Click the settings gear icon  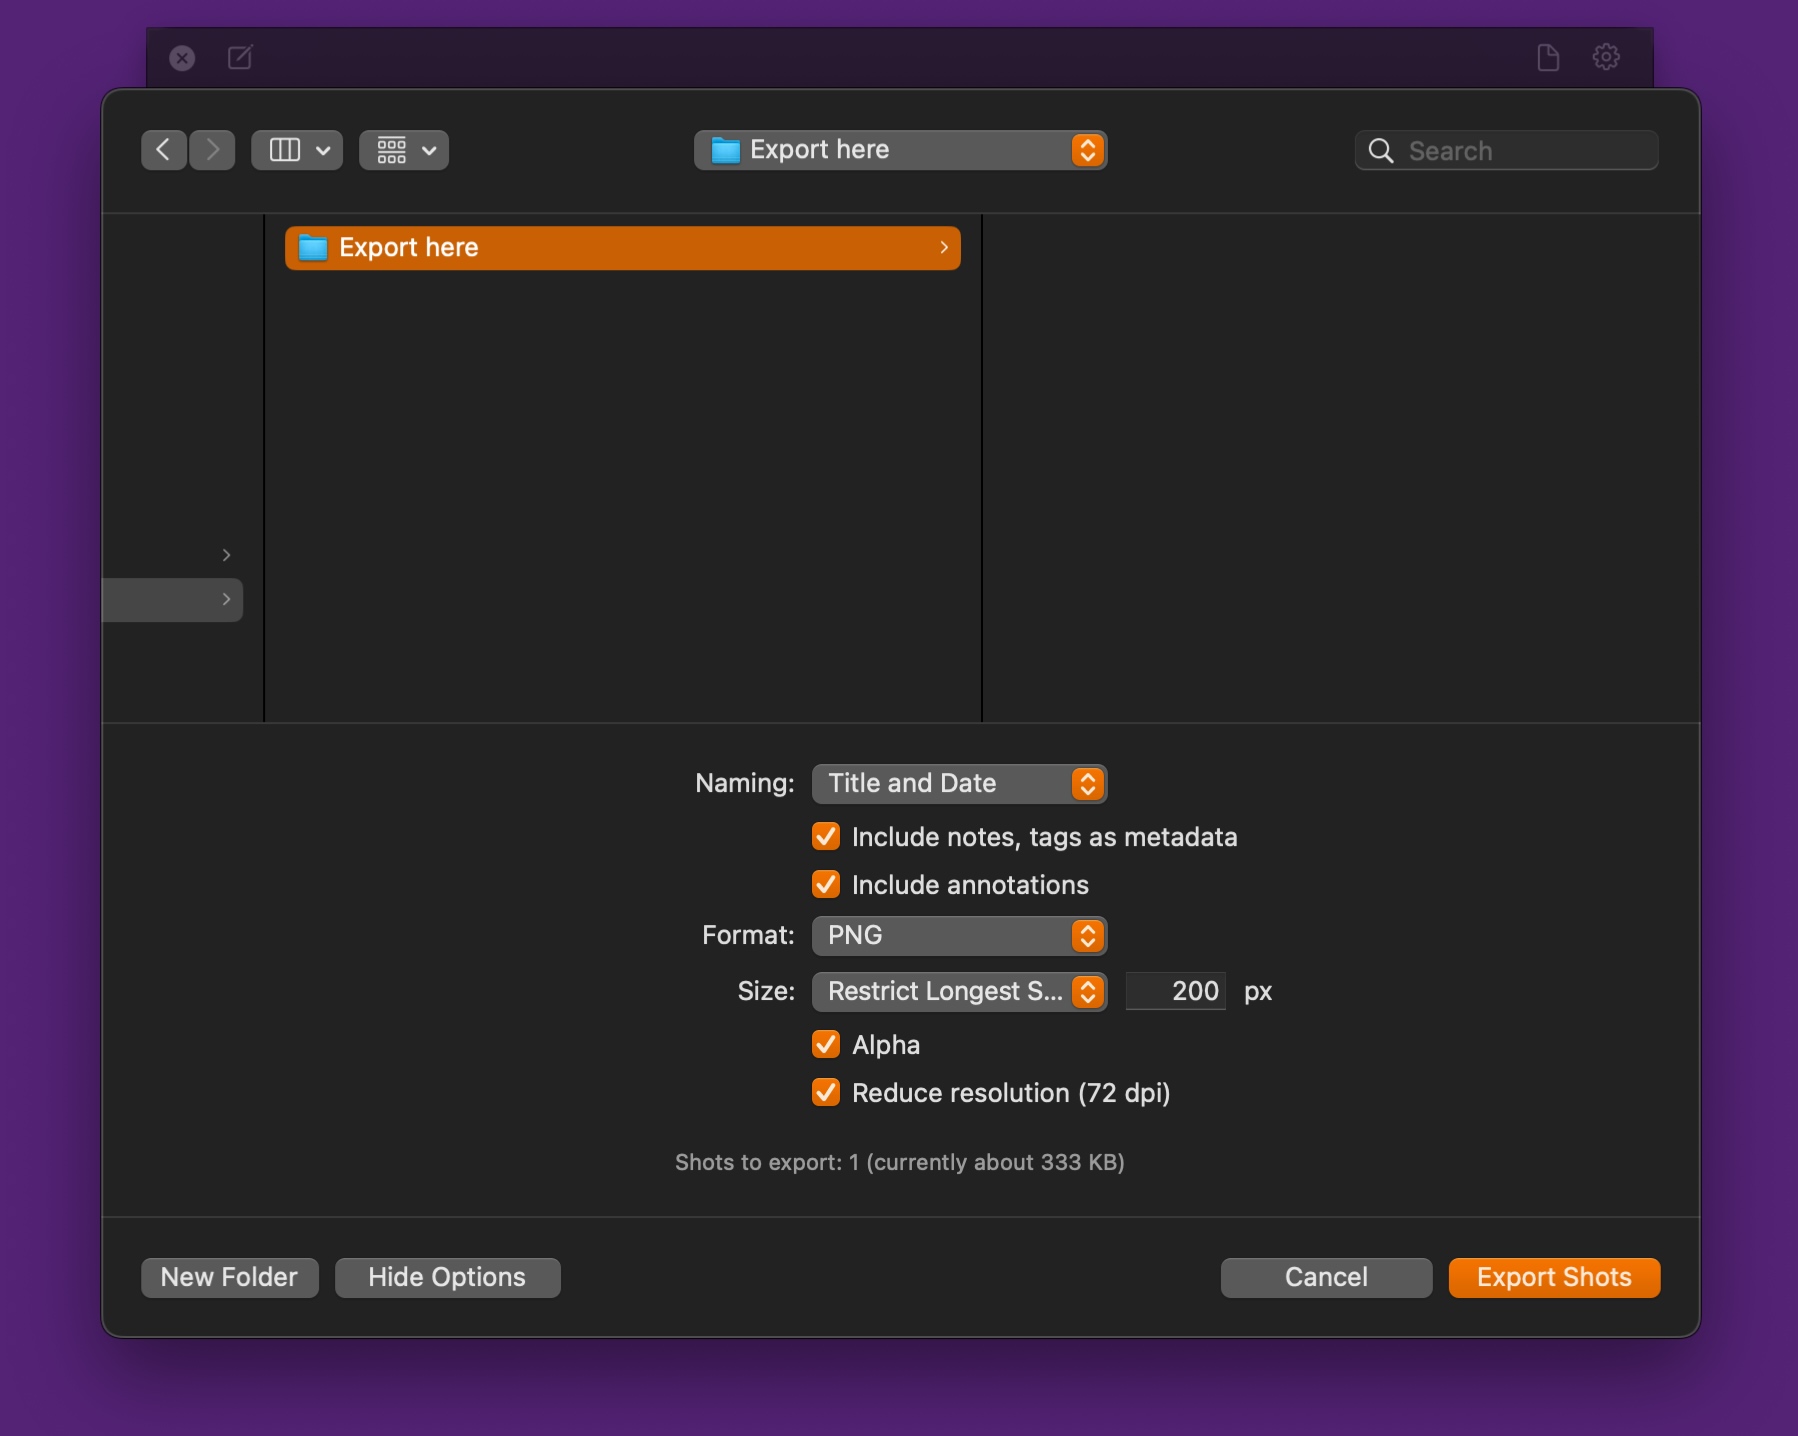(1606, 57)
